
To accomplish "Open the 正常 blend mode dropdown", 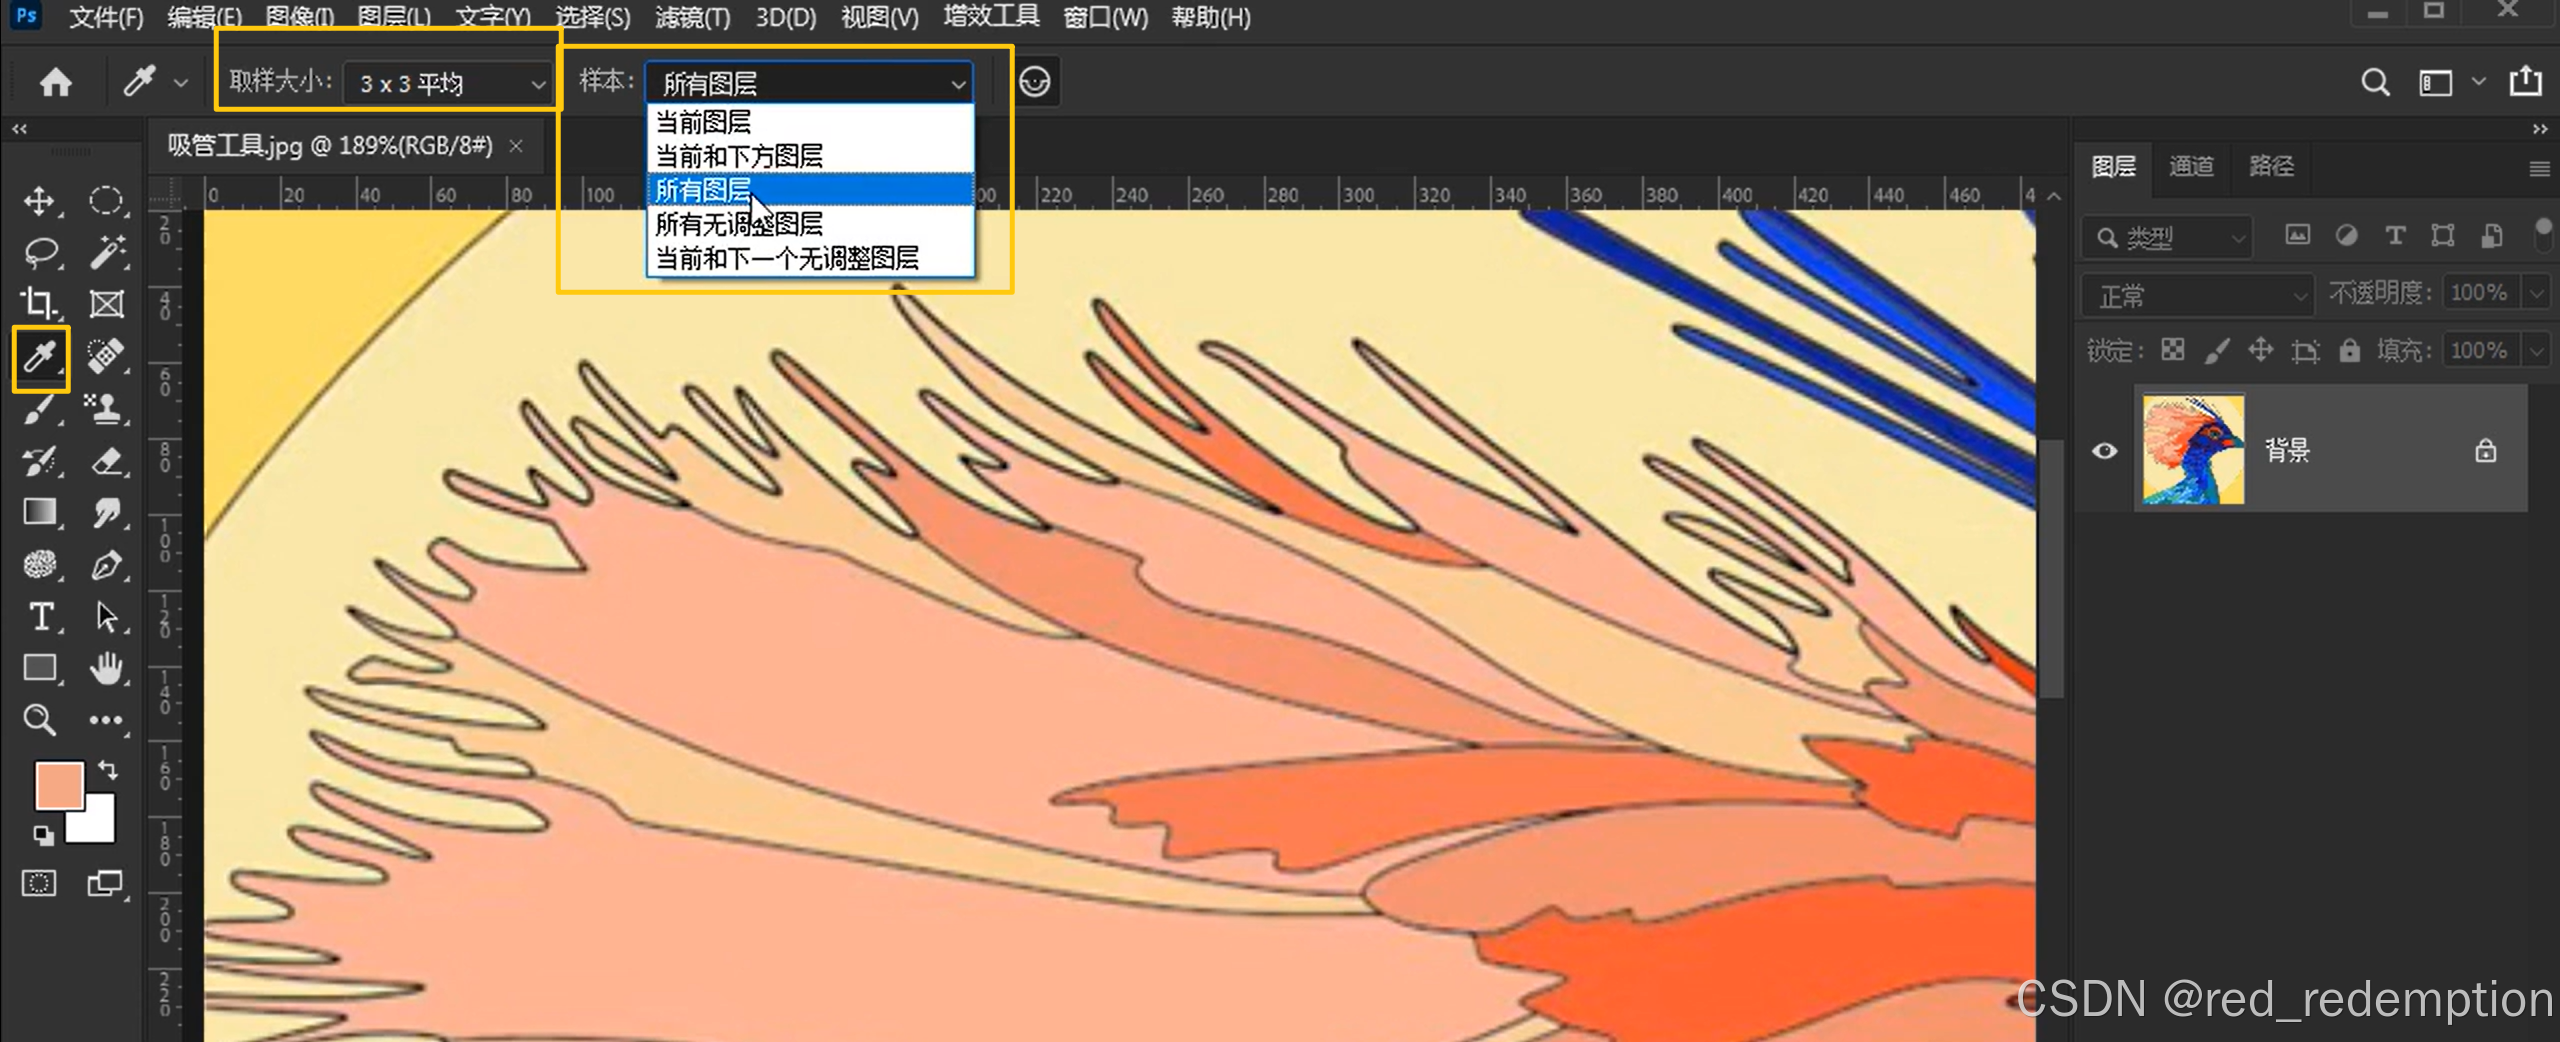I will (x=2198, y=296).
